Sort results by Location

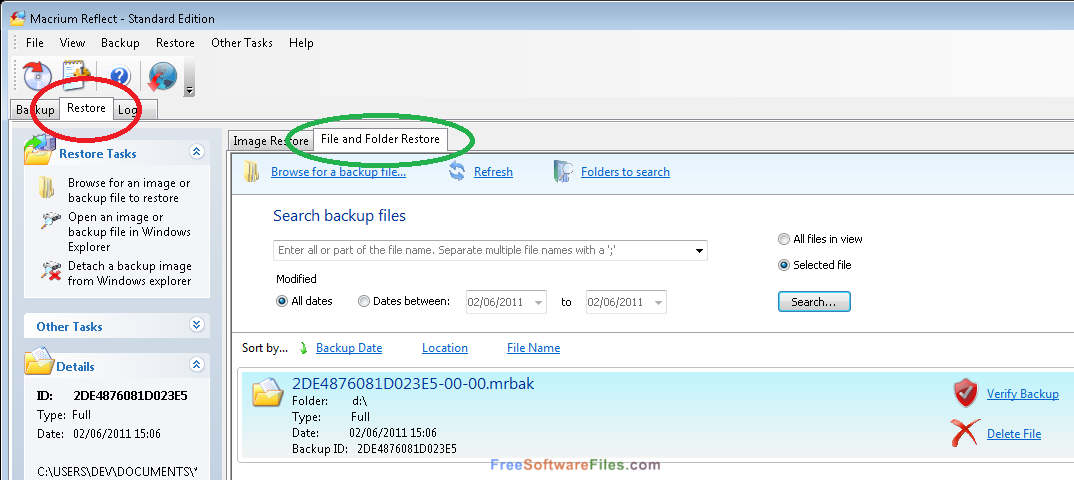click(x=445, y=348)
